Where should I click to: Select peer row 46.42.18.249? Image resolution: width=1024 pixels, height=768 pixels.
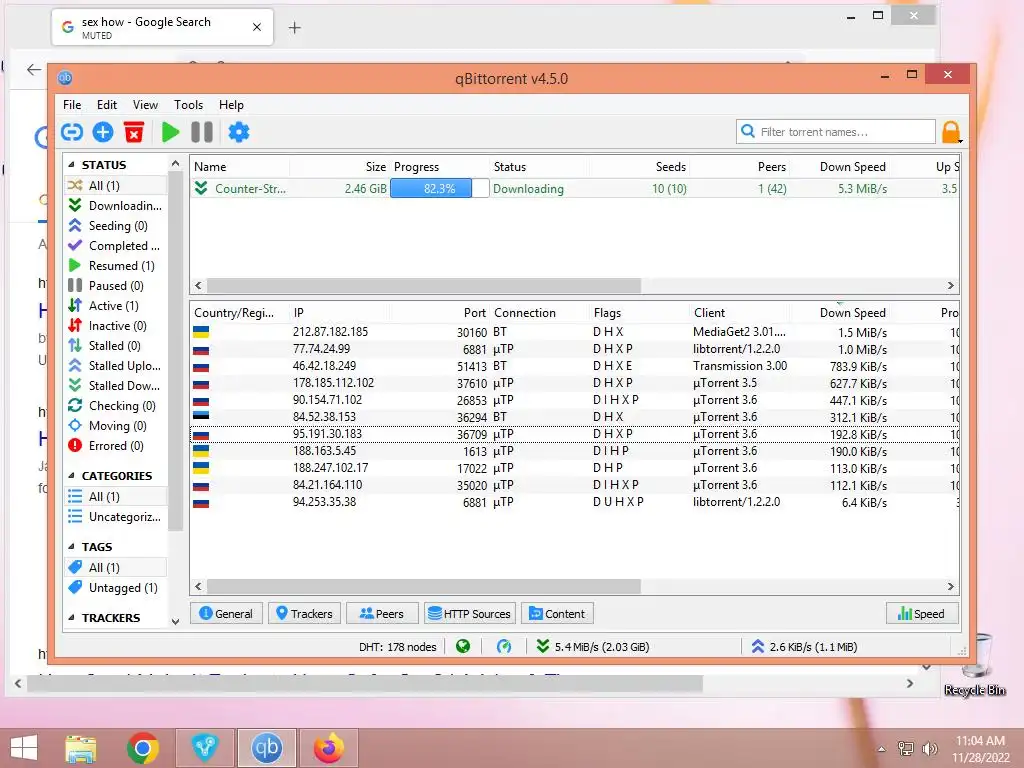coord(575,366)
